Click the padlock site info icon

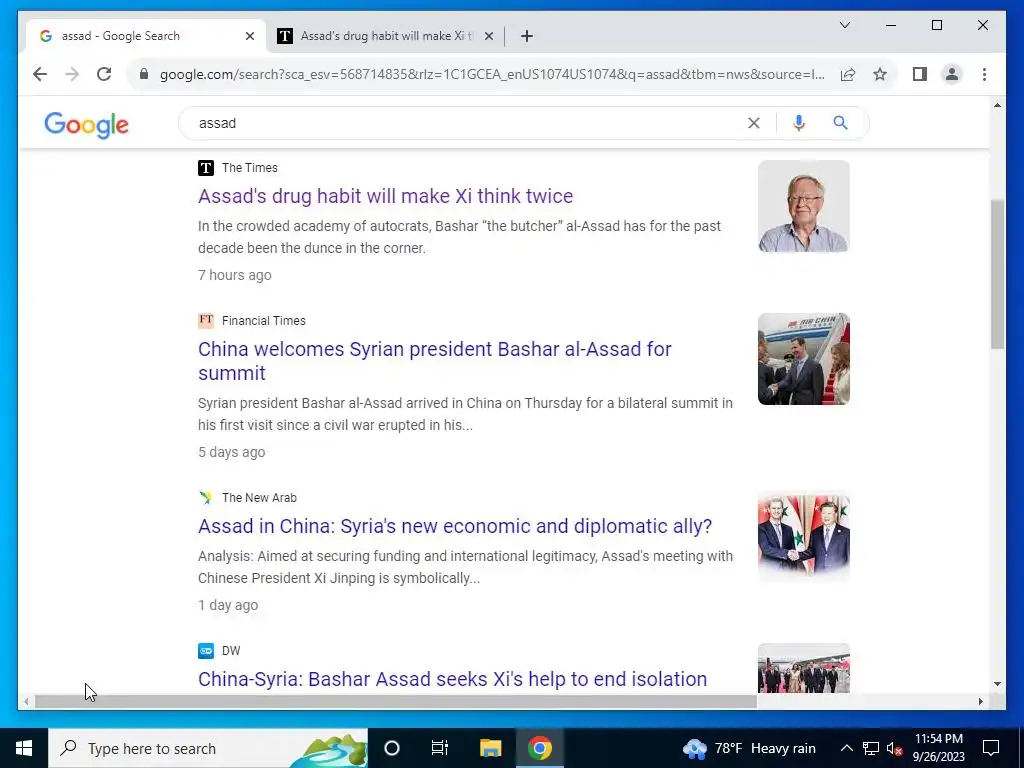click(144, 74)
